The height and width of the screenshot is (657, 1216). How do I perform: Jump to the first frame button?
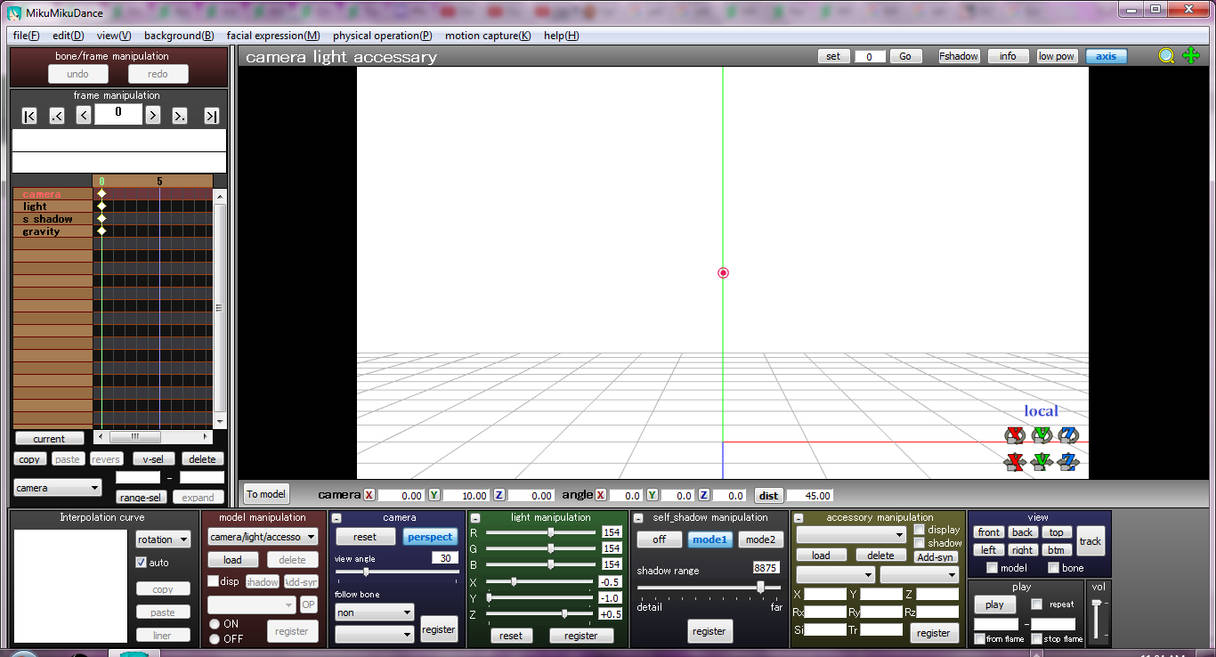coord(30,116)
